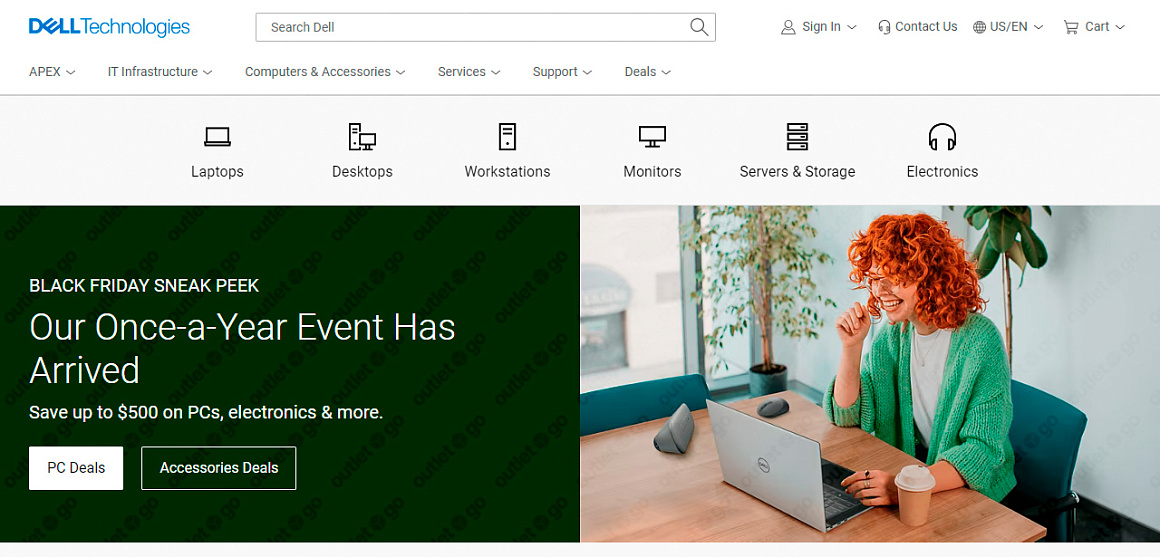Viewport: 1160px width, 557px height.
Task: Click the Laptops text label
Action: coord(218,172)
